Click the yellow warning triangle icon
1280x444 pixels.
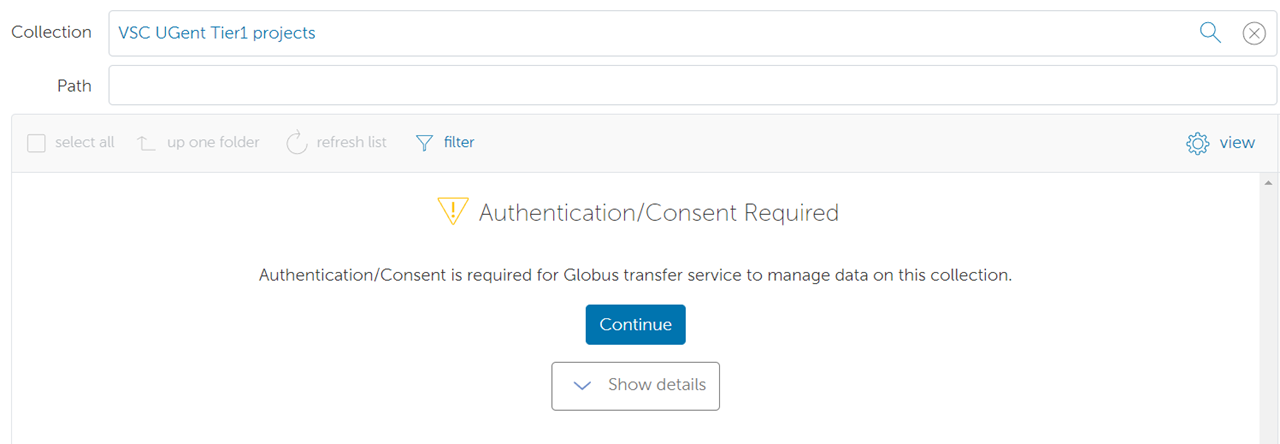[x=453, y=211]
